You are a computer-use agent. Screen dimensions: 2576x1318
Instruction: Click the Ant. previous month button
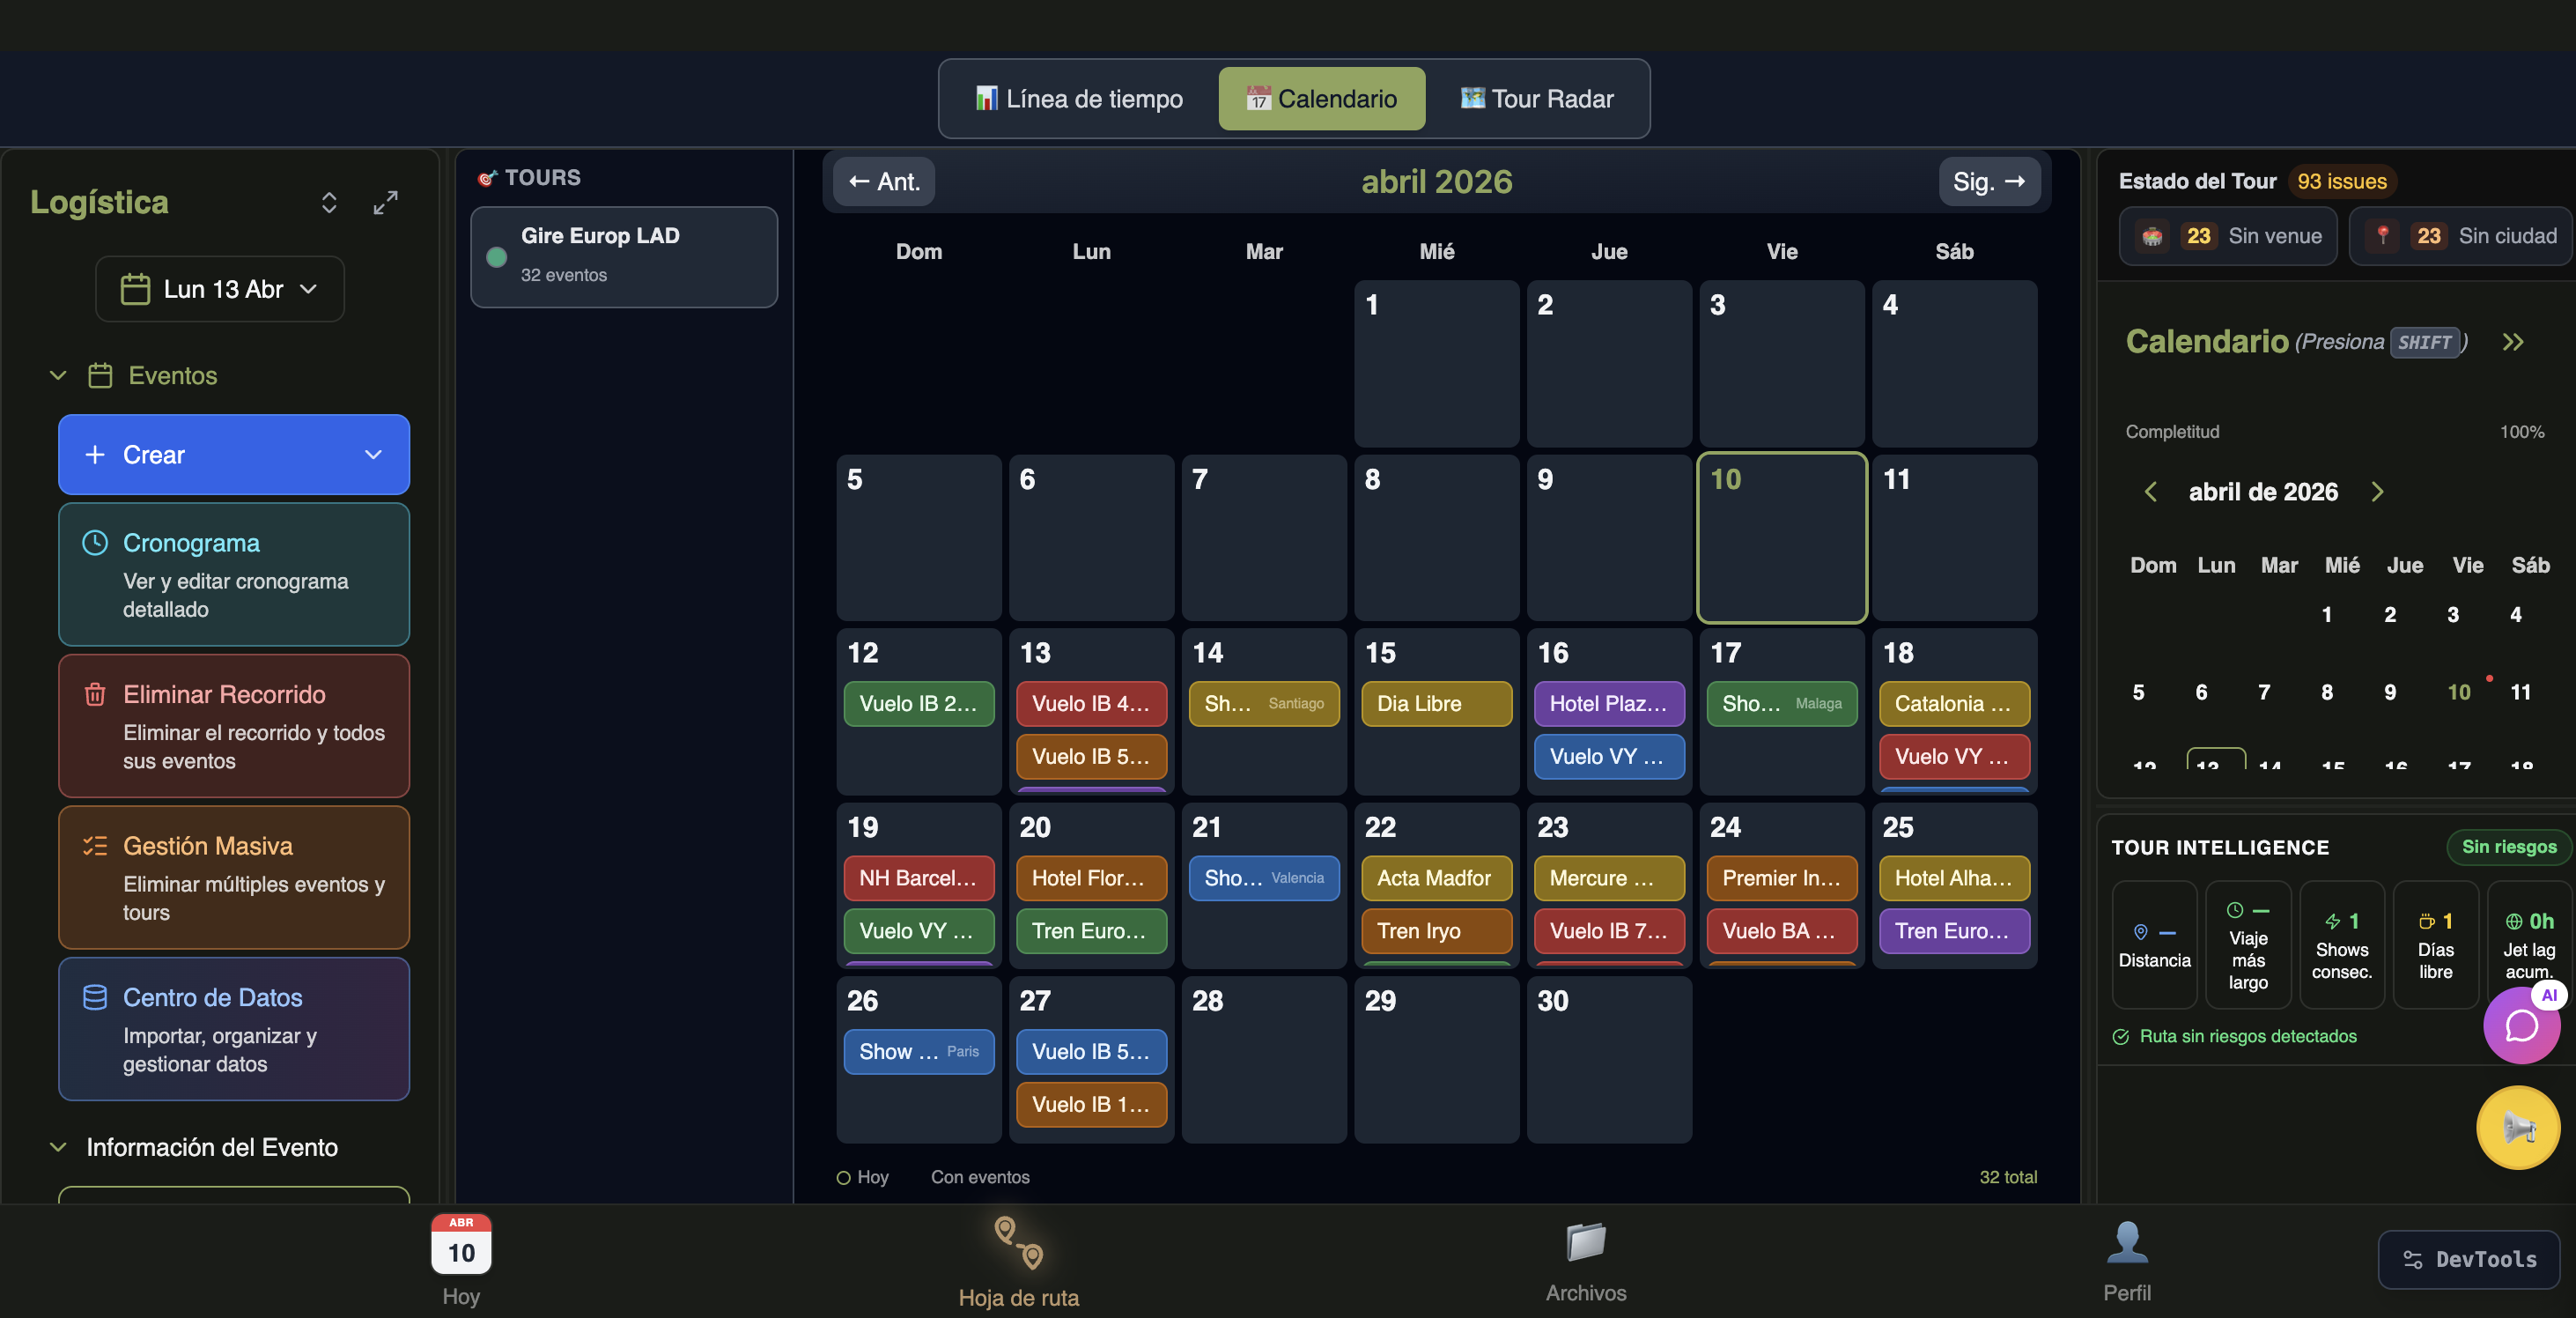pos(884,182)
